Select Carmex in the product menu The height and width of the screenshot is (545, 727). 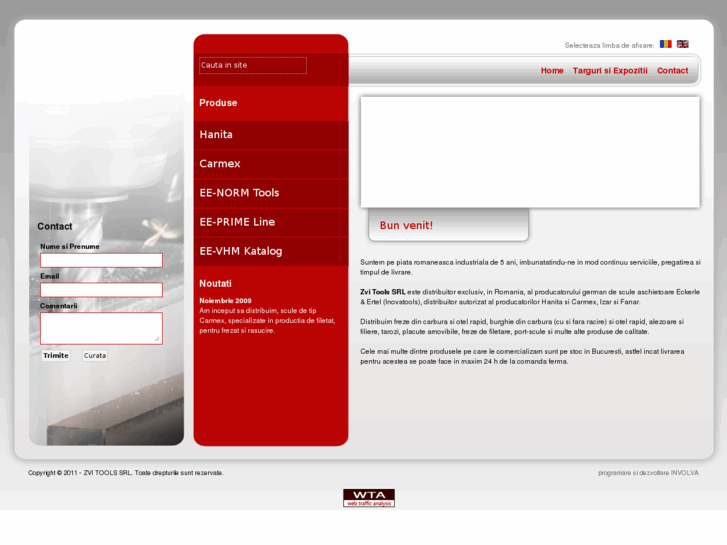(271, 164)
